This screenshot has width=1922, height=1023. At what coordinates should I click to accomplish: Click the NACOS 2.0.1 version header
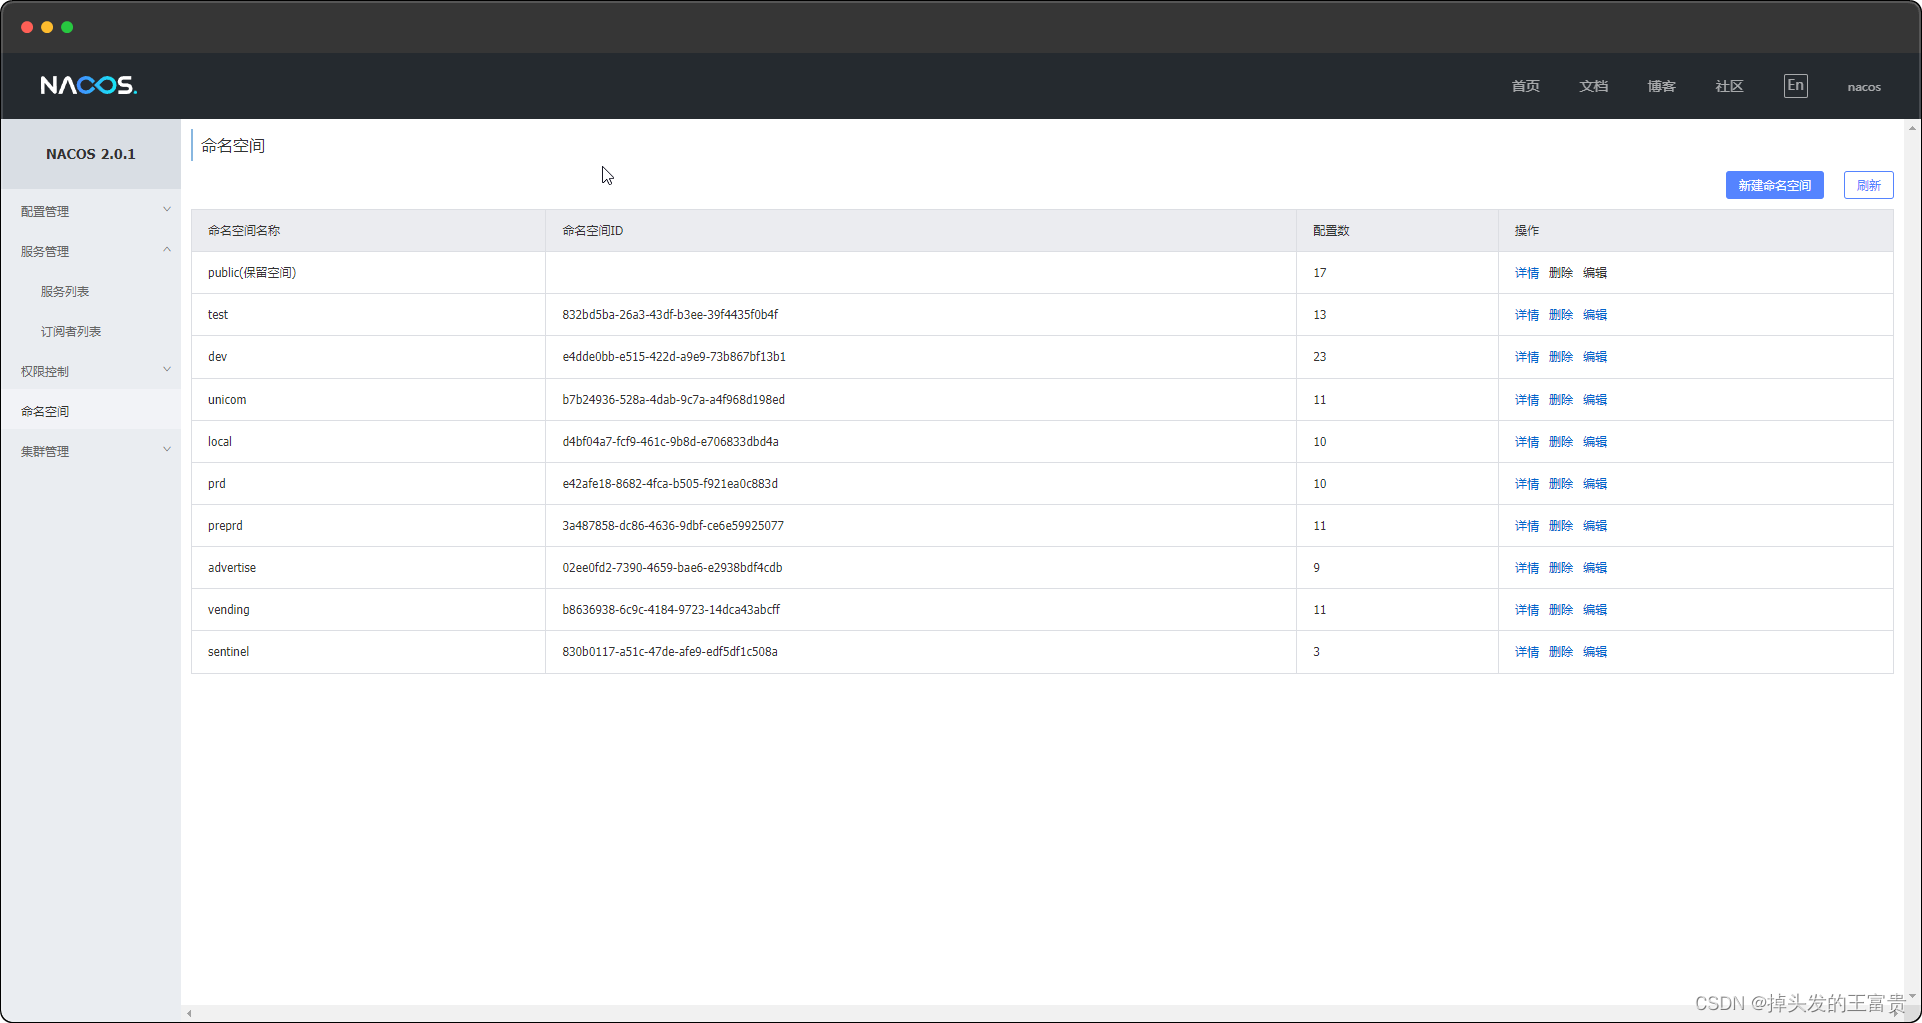pos(90,154)
